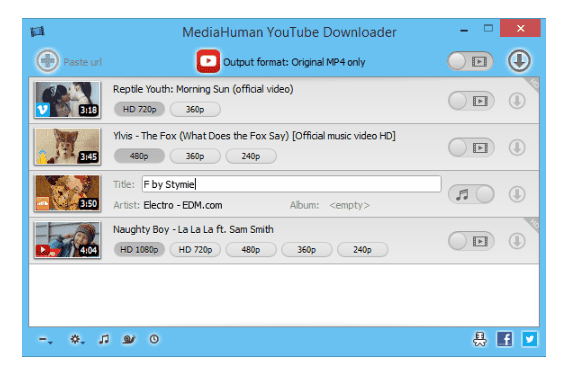
Task: Open the remove items minus dropdown
Action: point(45,339)
